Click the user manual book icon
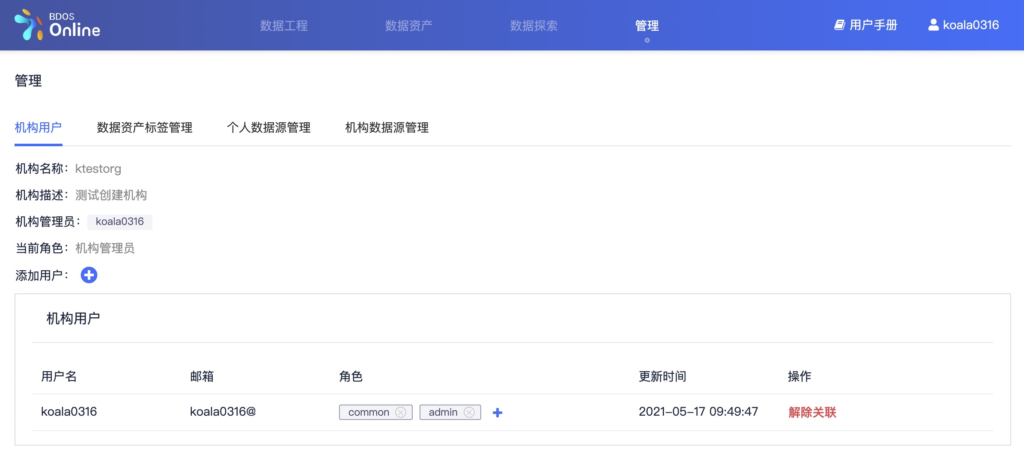Image resolution: width=1024 pixels, height=461 pixels. point(840,25)
